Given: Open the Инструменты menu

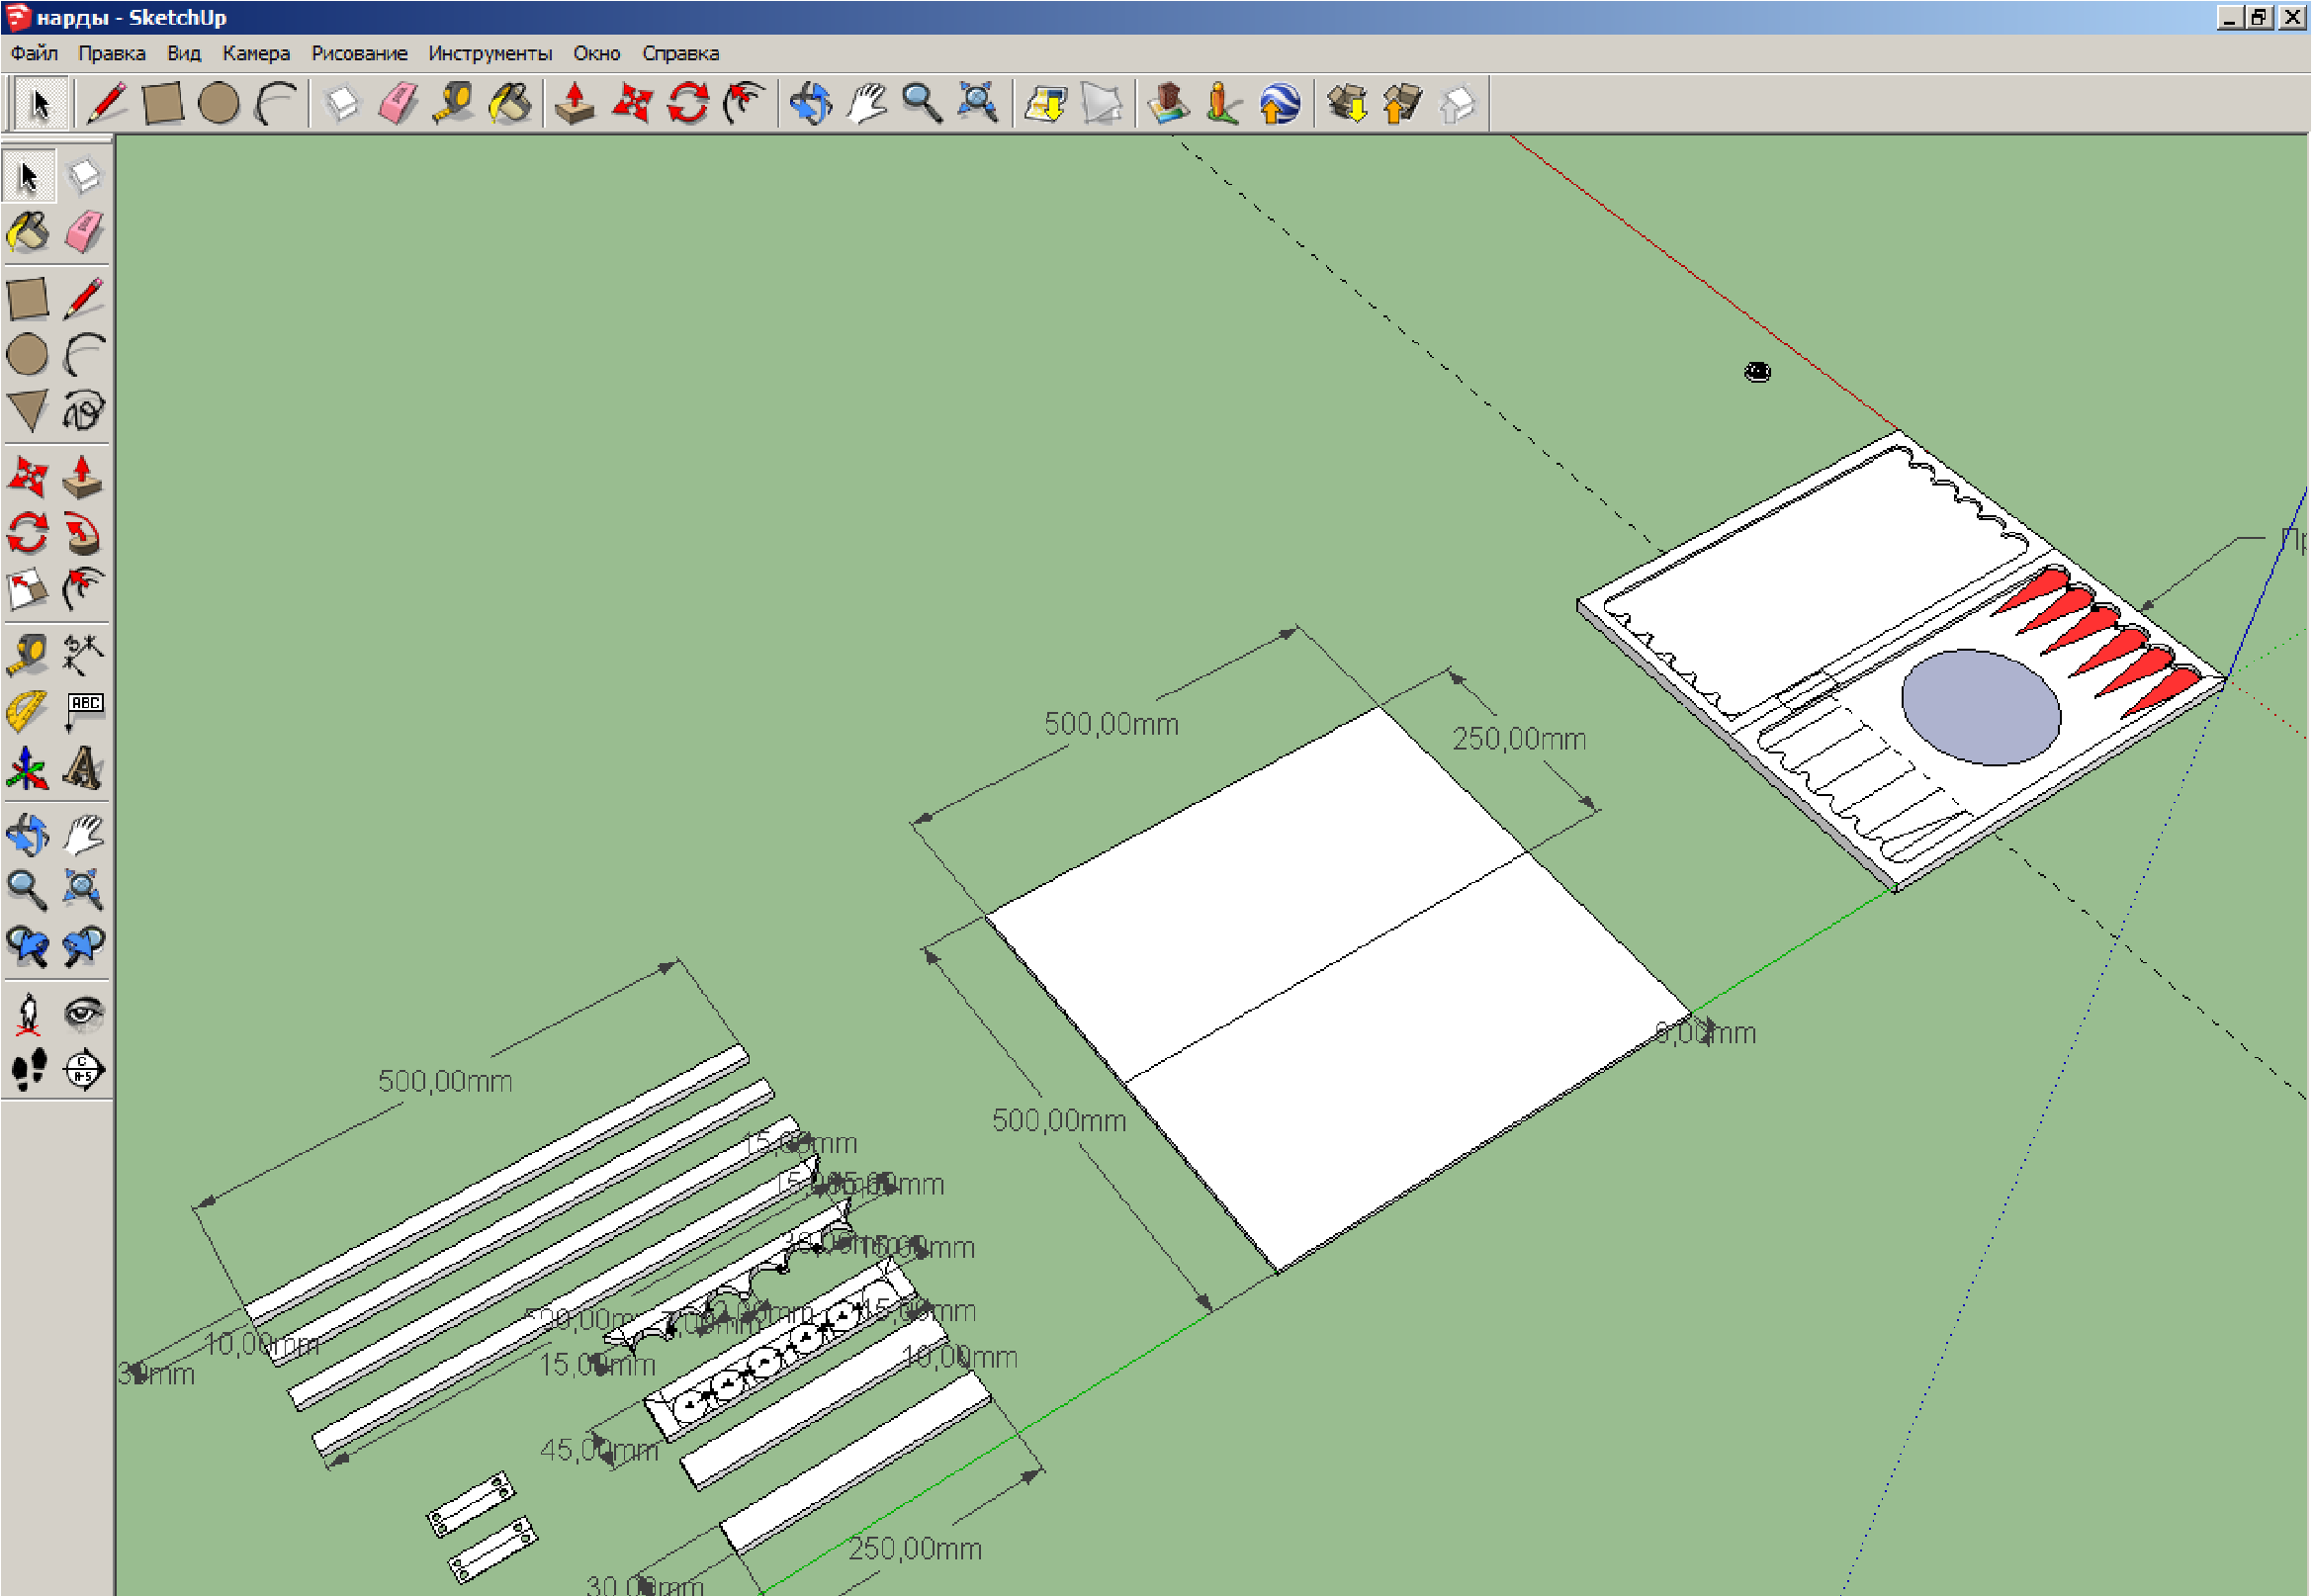Looking at the screenshot, I should (x=490, y=53).
